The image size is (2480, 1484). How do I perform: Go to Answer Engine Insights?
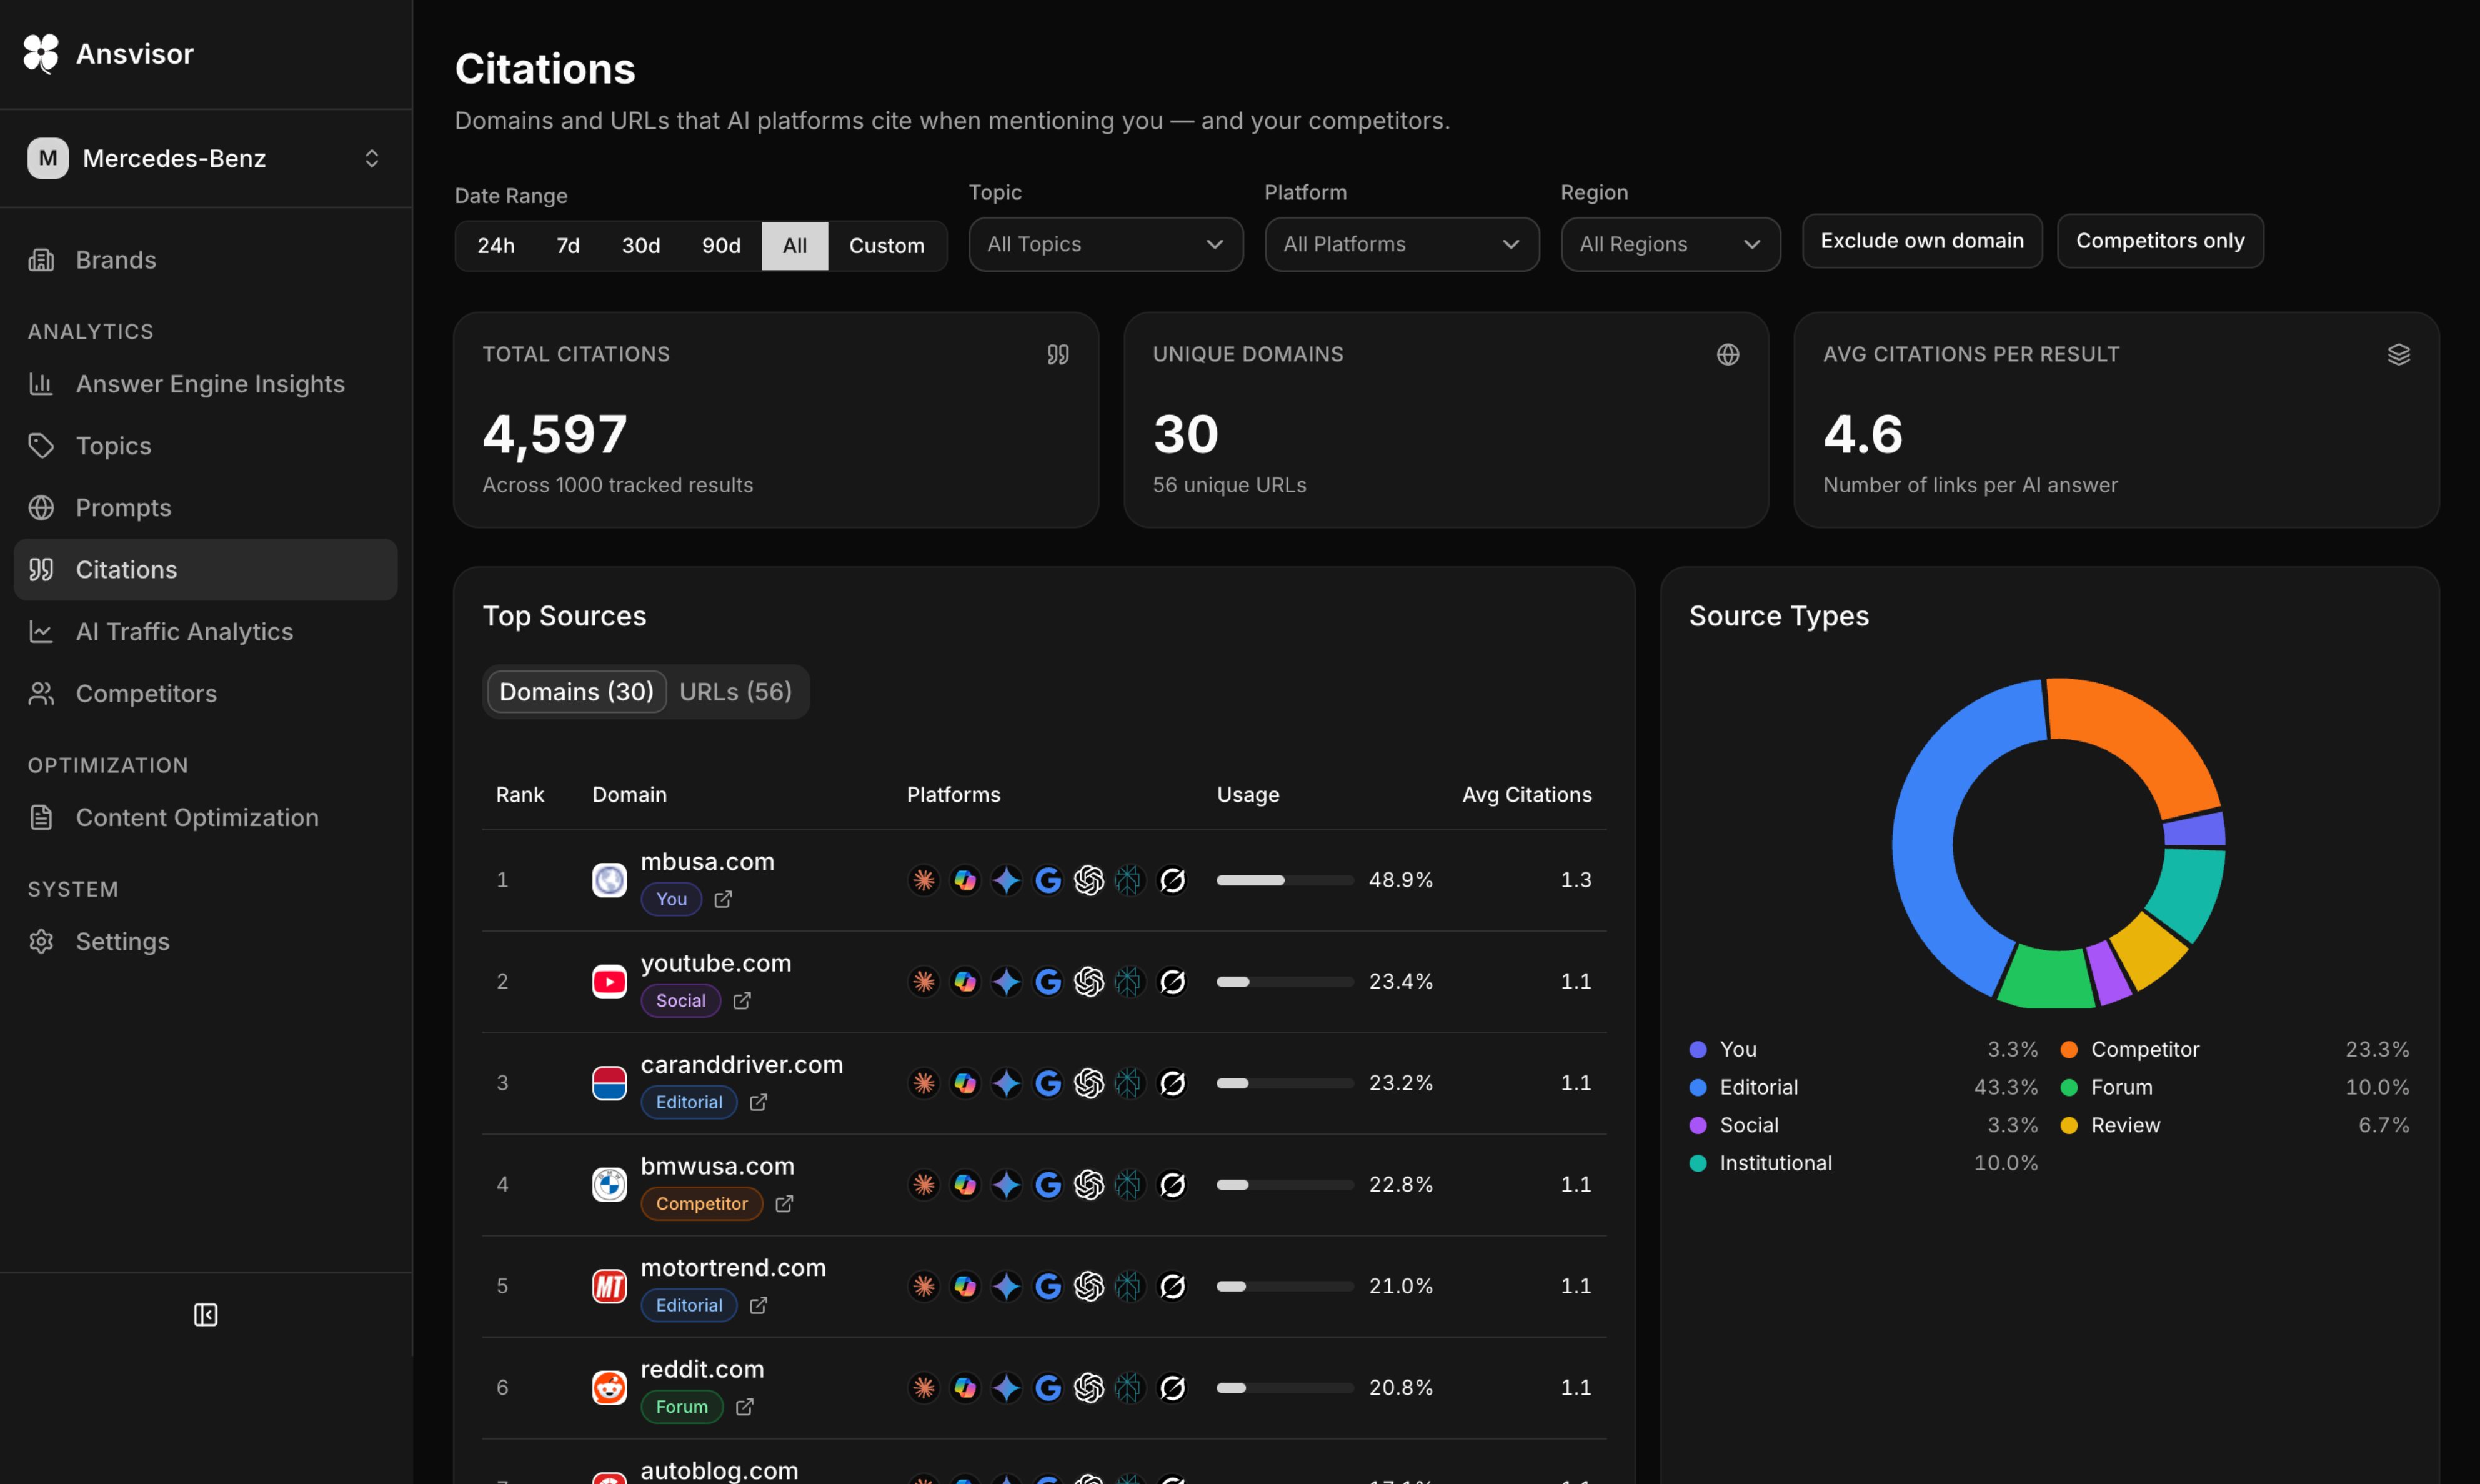pyautogui.click(x=205, y=384)
